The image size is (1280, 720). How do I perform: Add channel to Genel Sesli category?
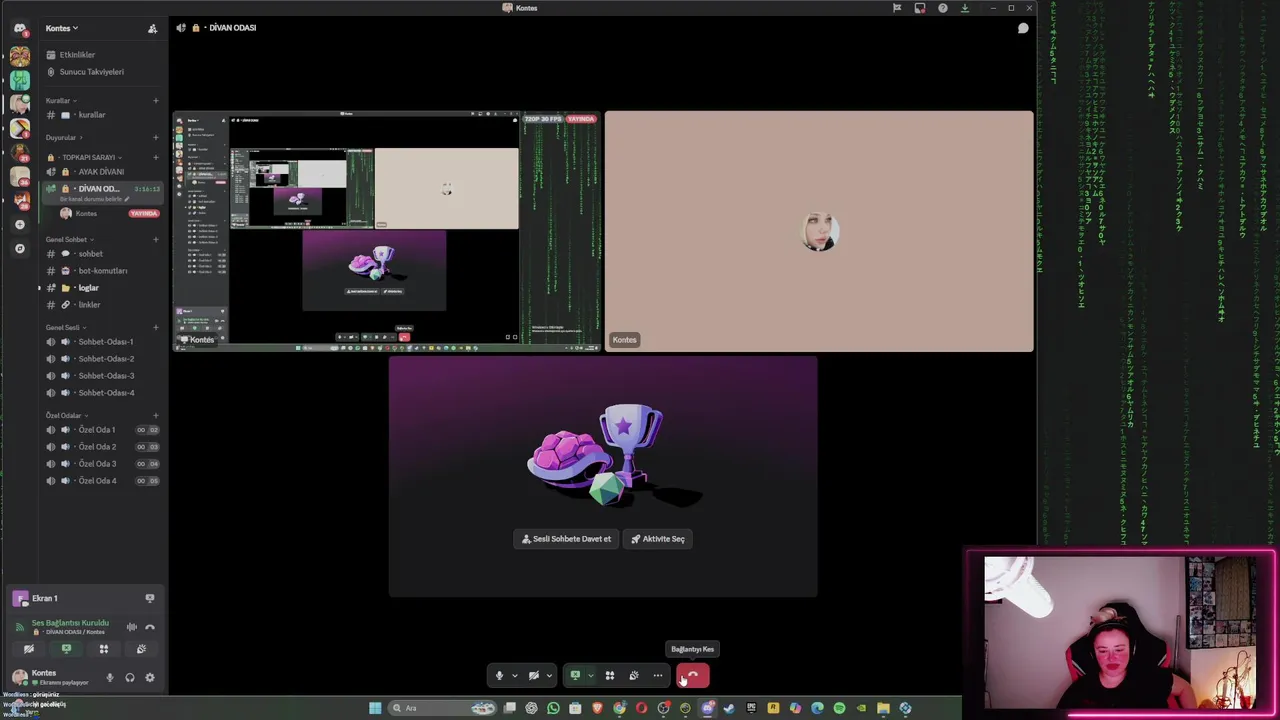click(155, 328)
